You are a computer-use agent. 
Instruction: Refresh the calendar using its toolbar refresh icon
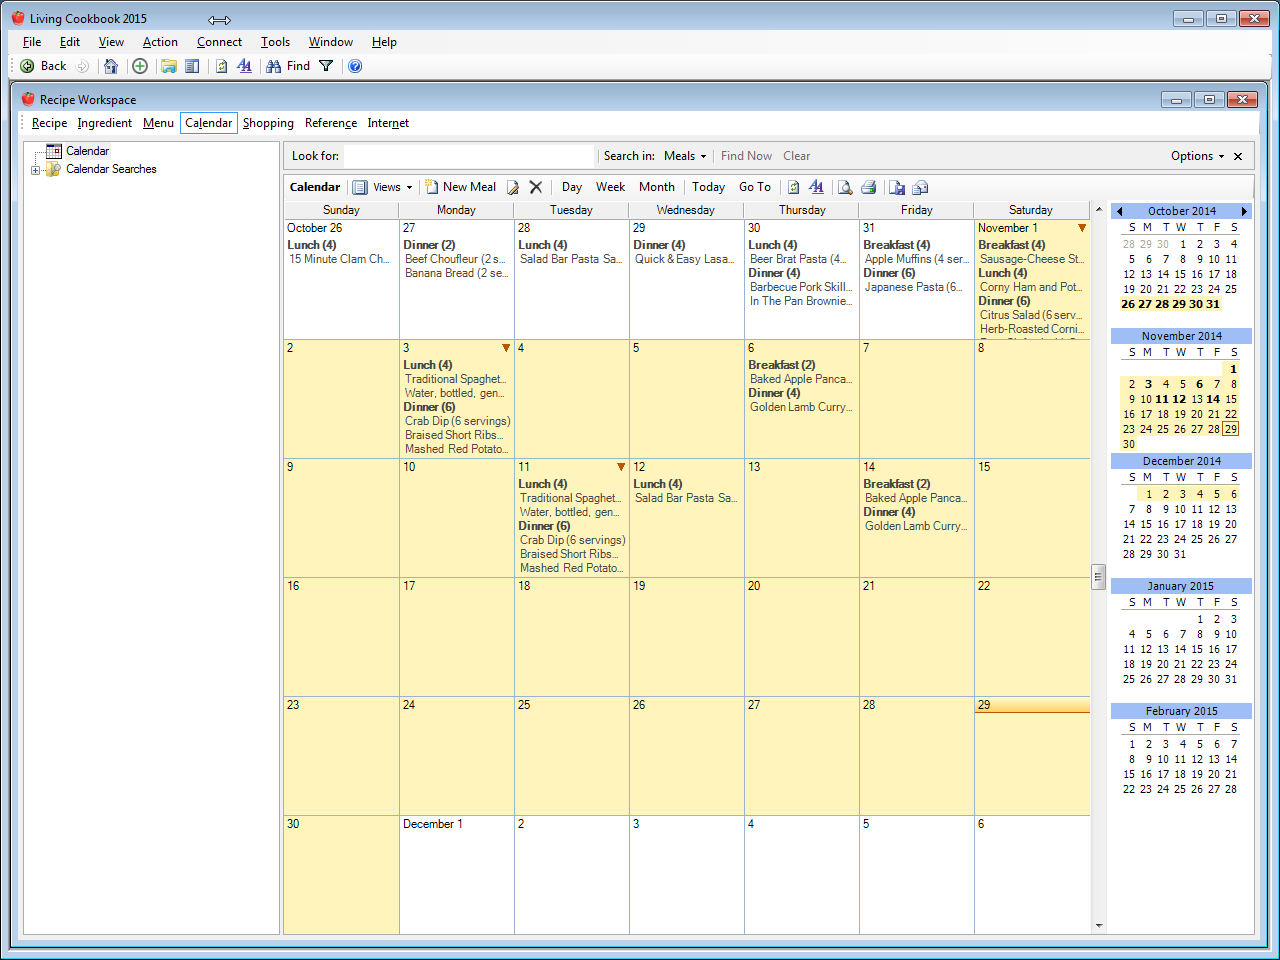[x=793, y=187]
